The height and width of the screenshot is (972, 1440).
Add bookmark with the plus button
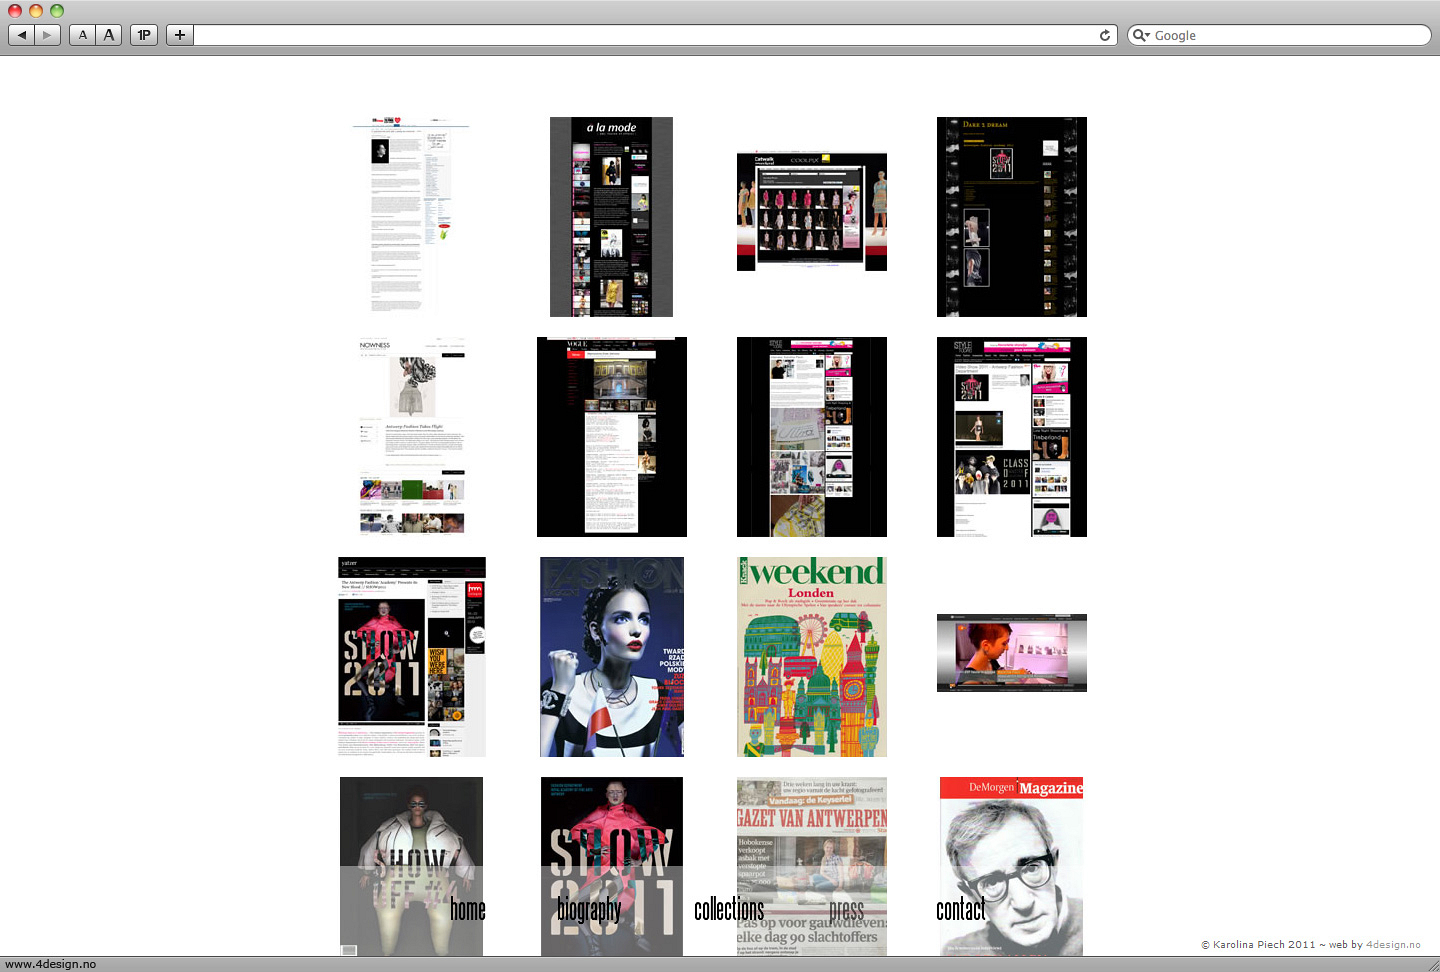[x=180, y=35]
